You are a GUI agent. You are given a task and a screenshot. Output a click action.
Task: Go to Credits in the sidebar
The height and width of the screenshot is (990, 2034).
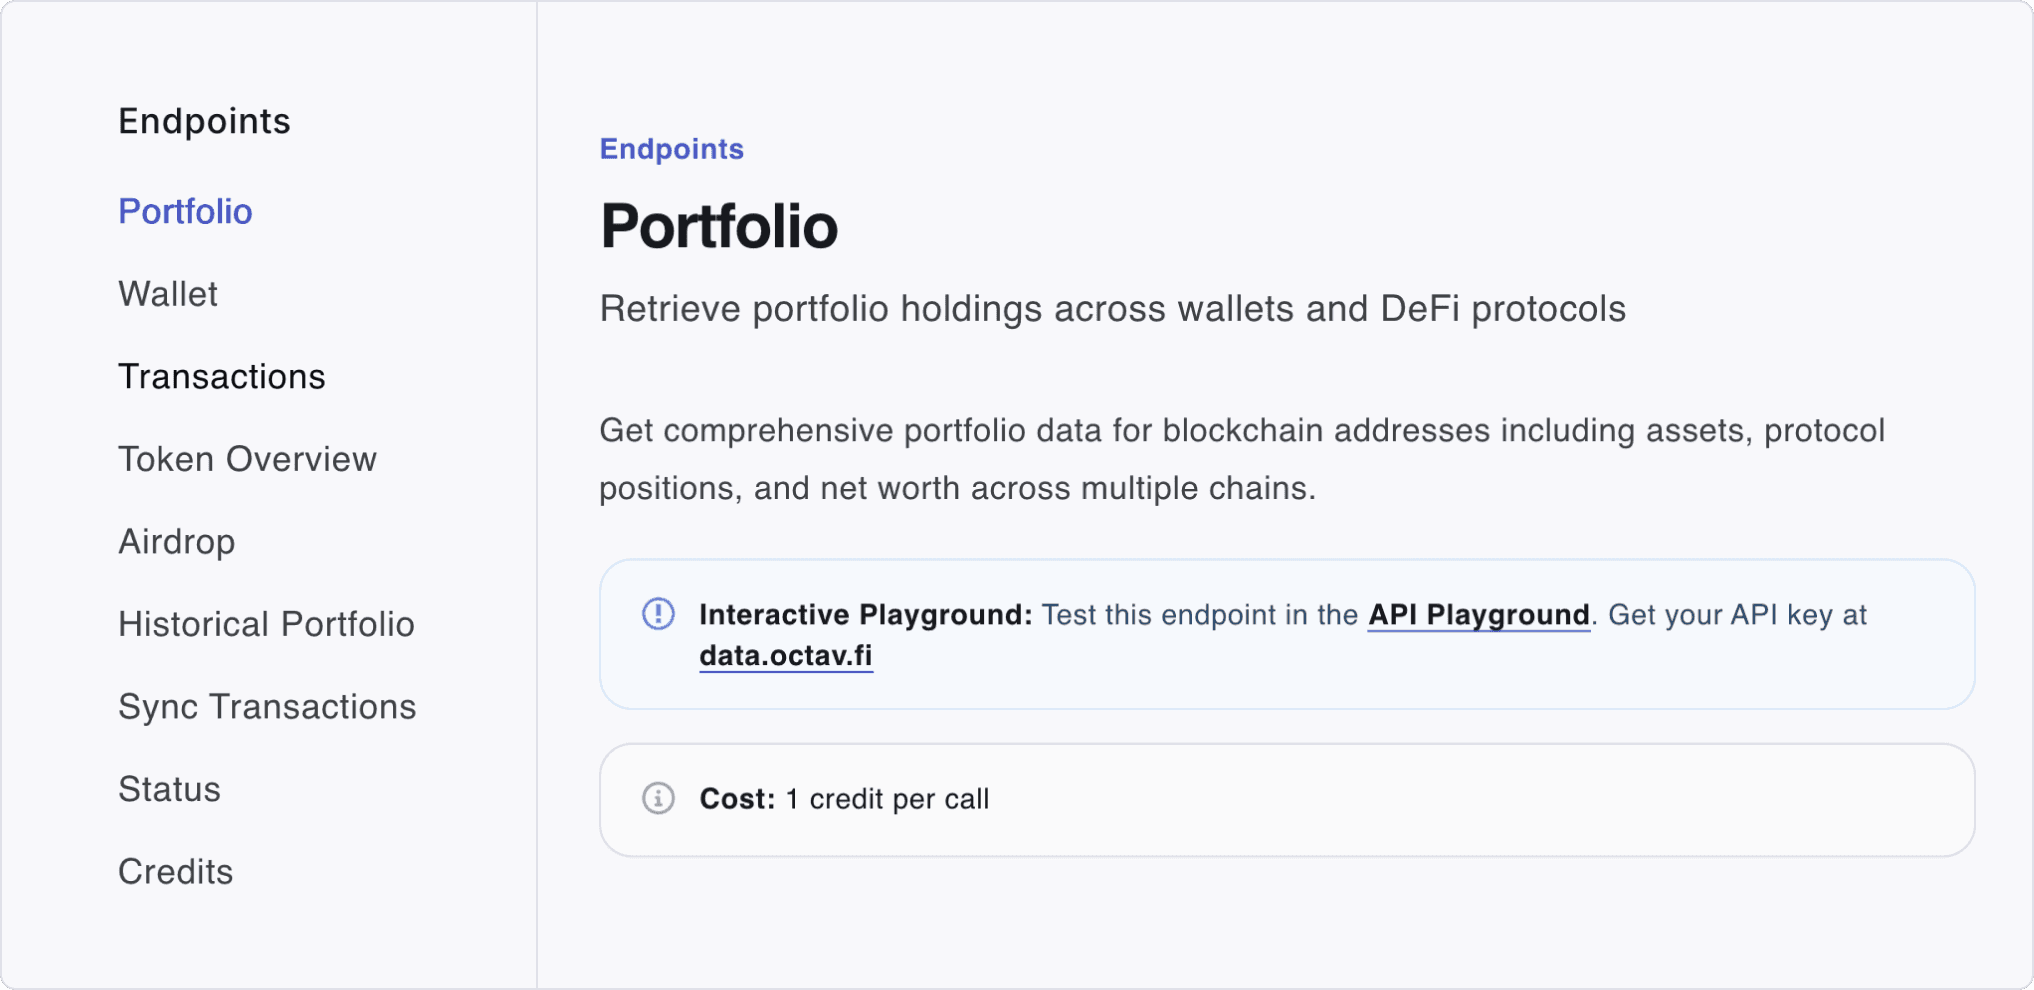coord(175,872)
